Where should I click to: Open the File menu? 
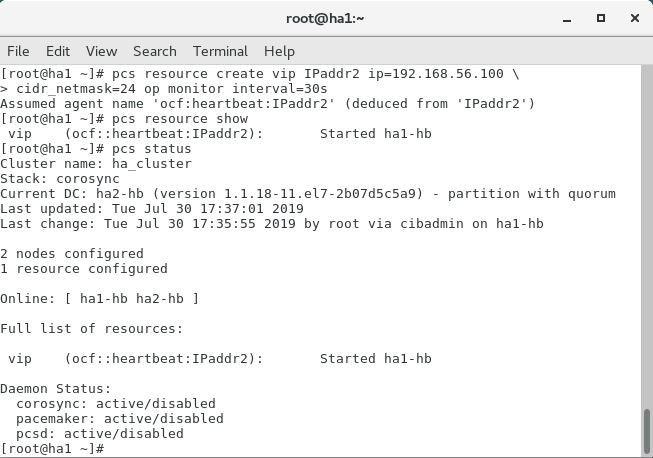click(18, 51)
